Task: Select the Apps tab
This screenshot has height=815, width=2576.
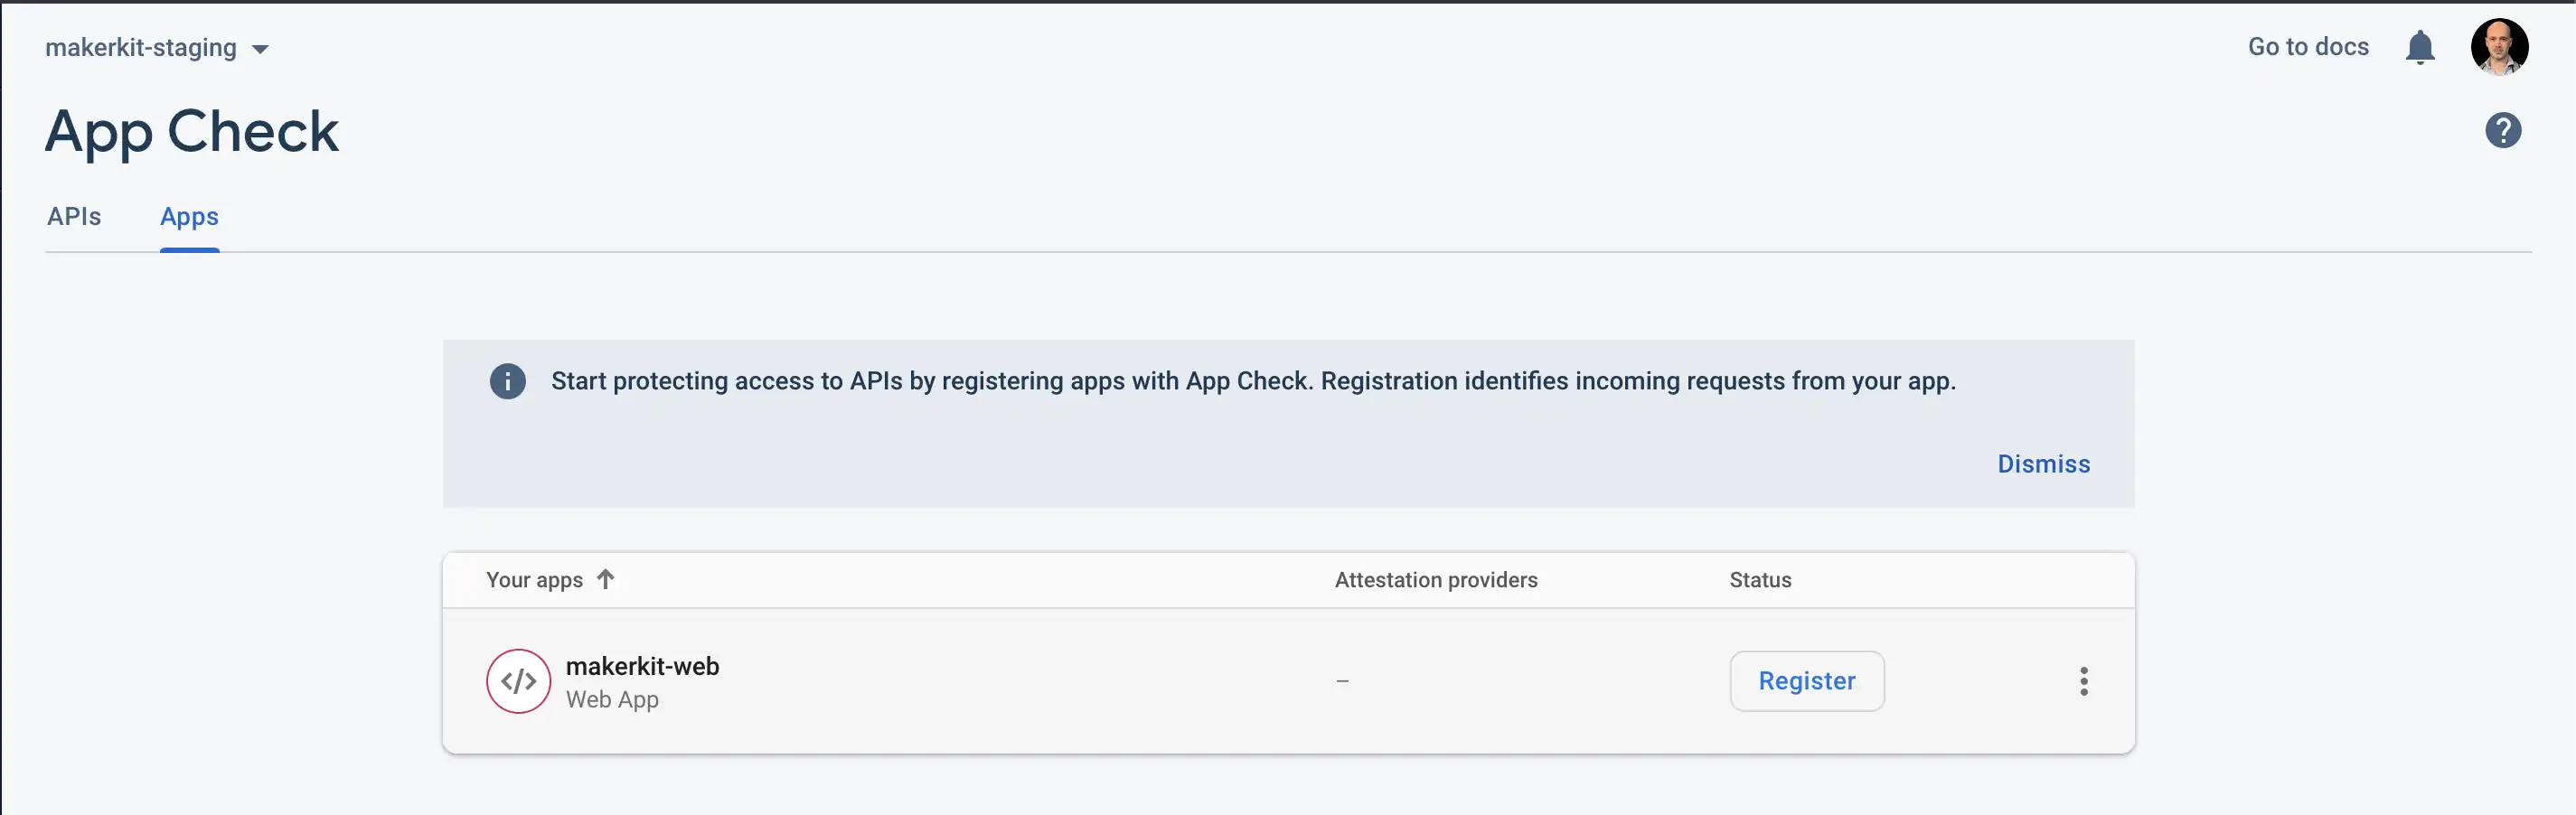Action: click(189, 216)
